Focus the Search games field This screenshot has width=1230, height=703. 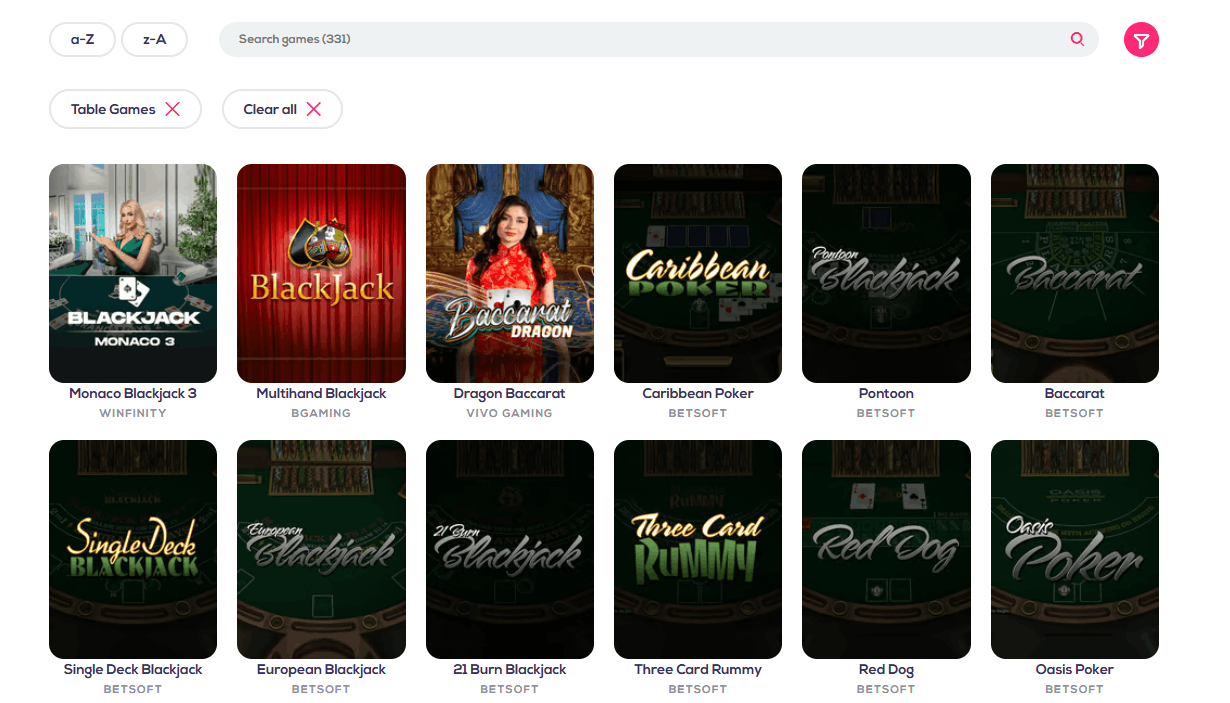tap(658, 39)
